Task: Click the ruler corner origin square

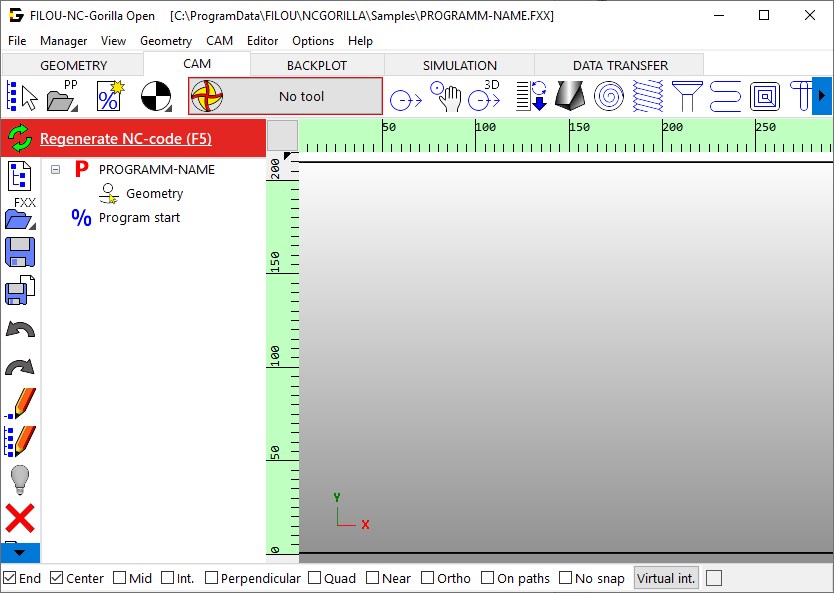Action: click(x=282, y=136)
